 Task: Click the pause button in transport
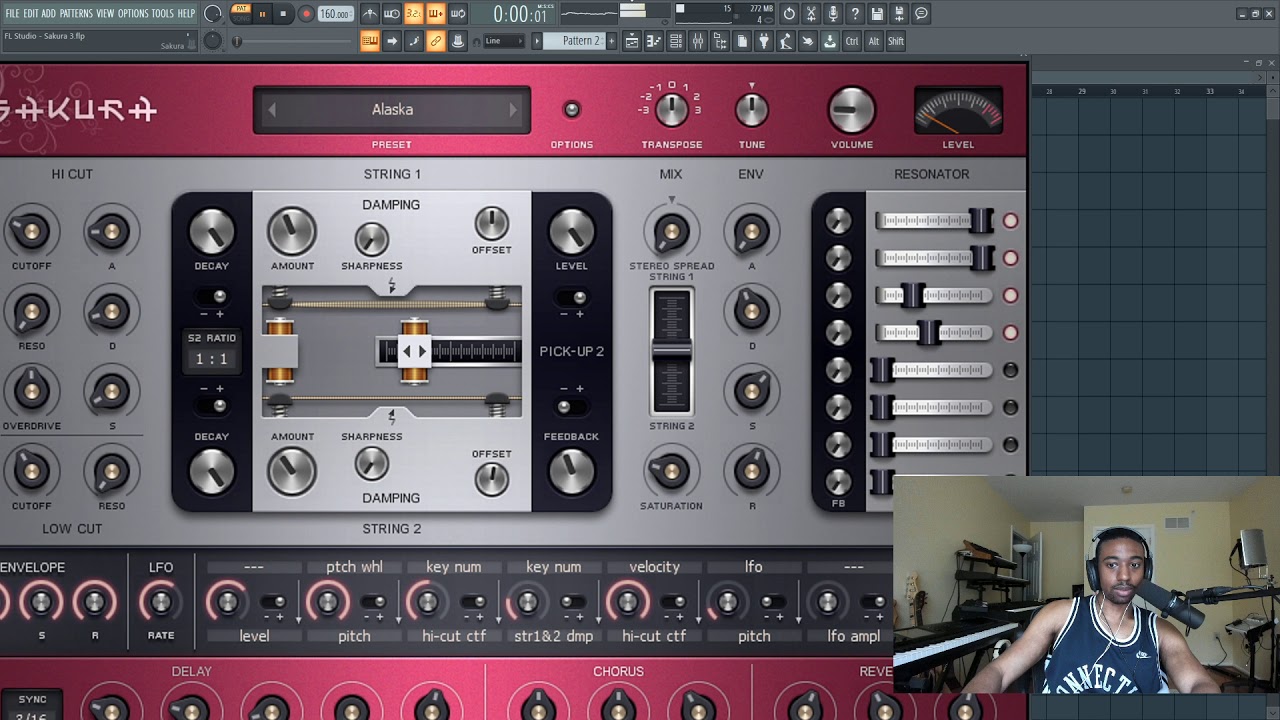pos(262,14)
